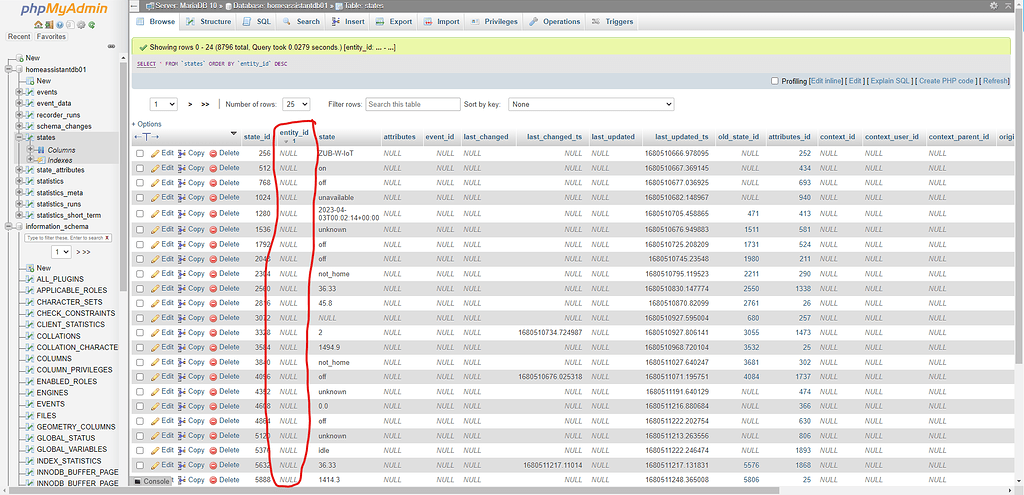Click the Copy icon for state_id 512
The height and width of the screenshot is (495, 1024).
183,168
